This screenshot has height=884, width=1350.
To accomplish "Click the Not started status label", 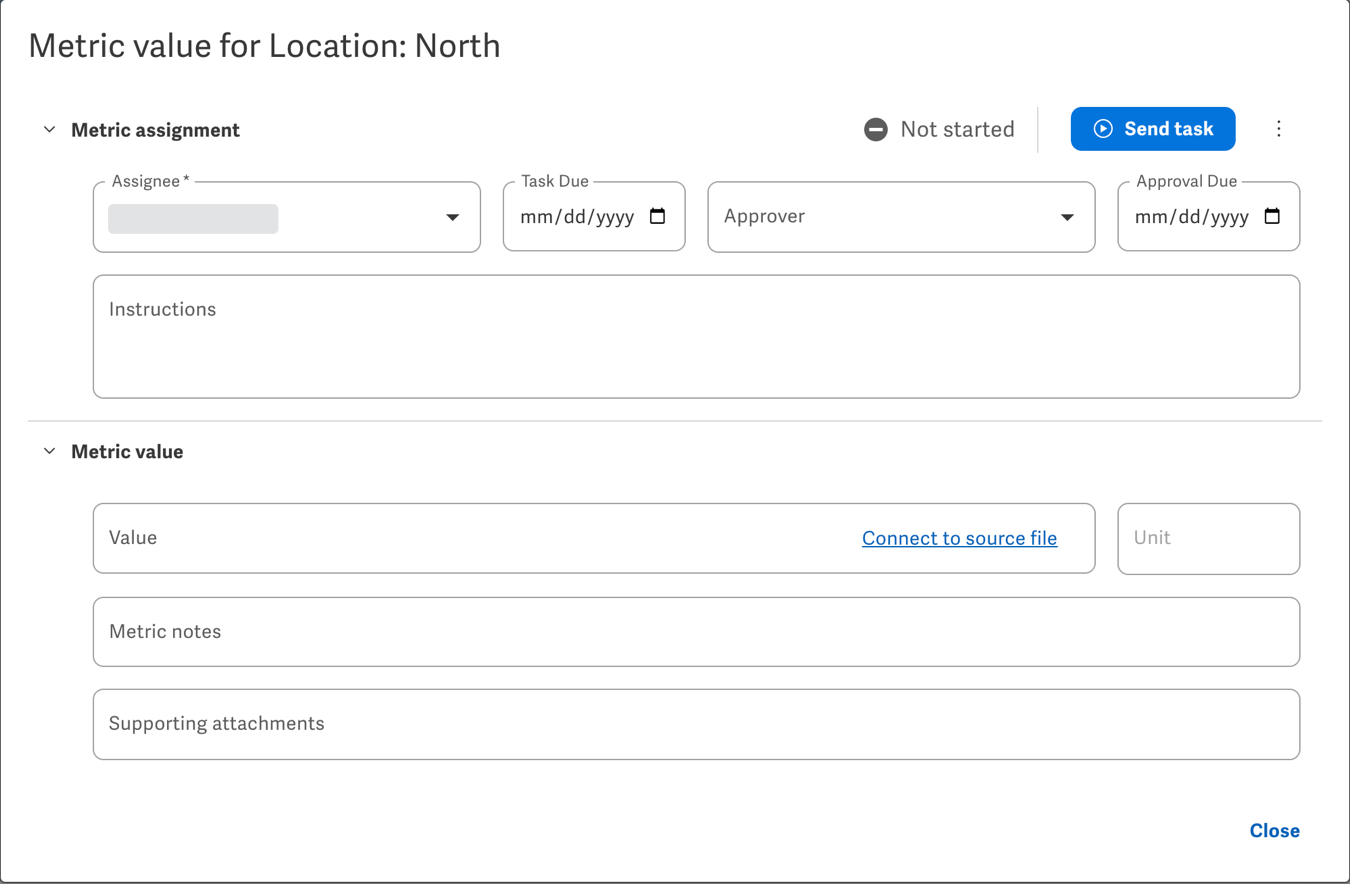I will coord(957,129).
